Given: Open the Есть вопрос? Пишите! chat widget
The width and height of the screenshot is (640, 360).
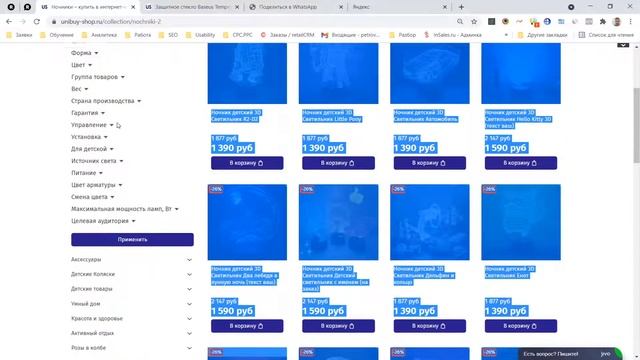Looking at the screenshot, I should click(x=571, y=354).
